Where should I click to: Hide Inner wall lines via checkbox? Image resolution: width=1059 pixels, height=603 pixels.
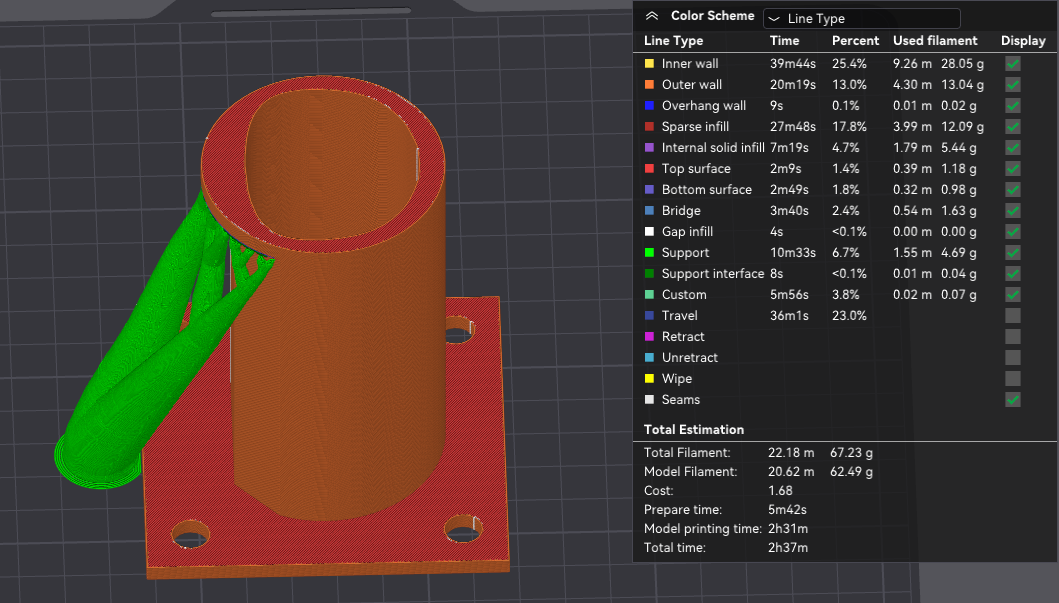(1012, 63)
